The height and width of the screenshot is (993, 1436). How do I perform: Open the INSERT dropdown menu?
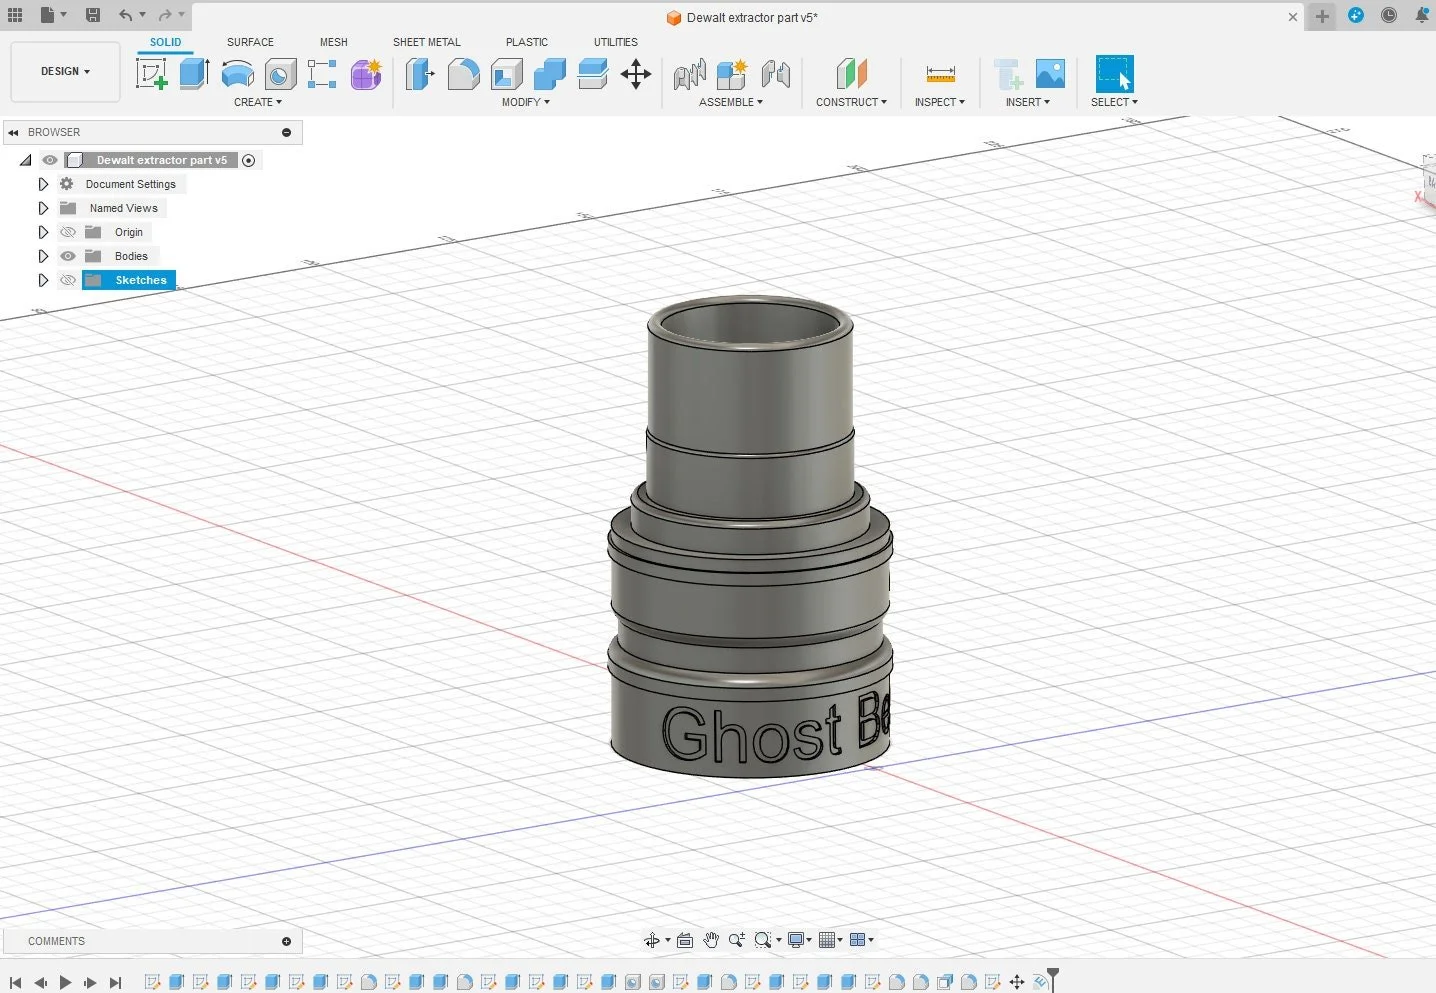pyautogui.click(x=1028, y=102)
